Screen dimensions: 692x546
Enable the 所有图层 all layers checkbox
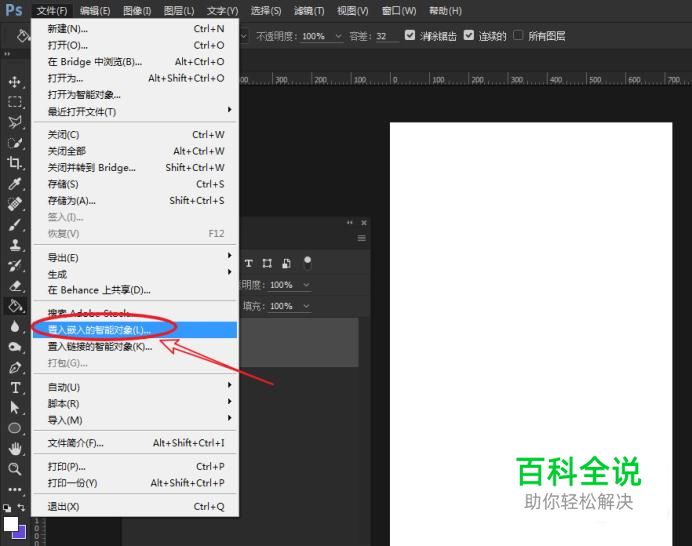coord(518,35)
